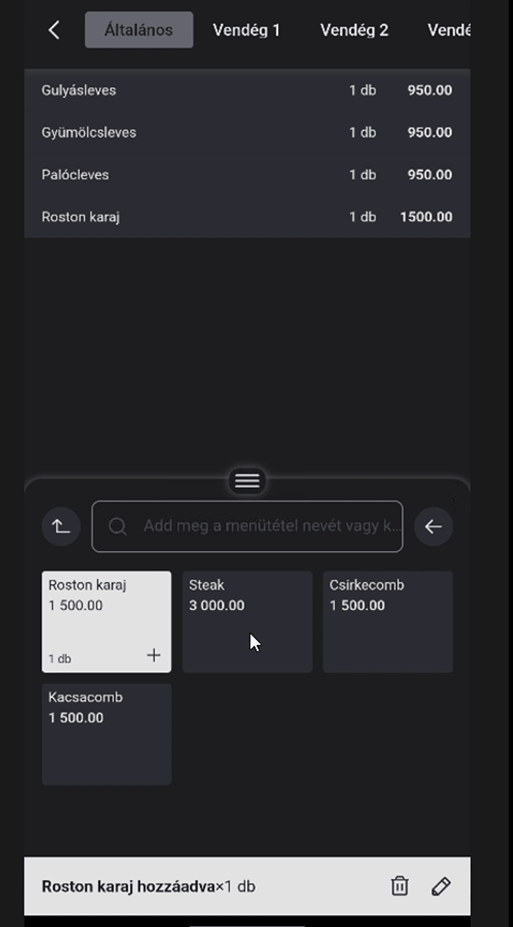Focus the menu item search field
The height and width of the screenshot is (927, 513).
point(247,526)
